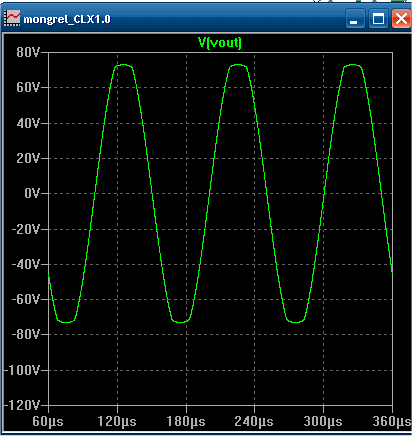Click the -100V vertical axis label
Image resolution: width=412 pixels, height=436 pixels.
(22, 370)
